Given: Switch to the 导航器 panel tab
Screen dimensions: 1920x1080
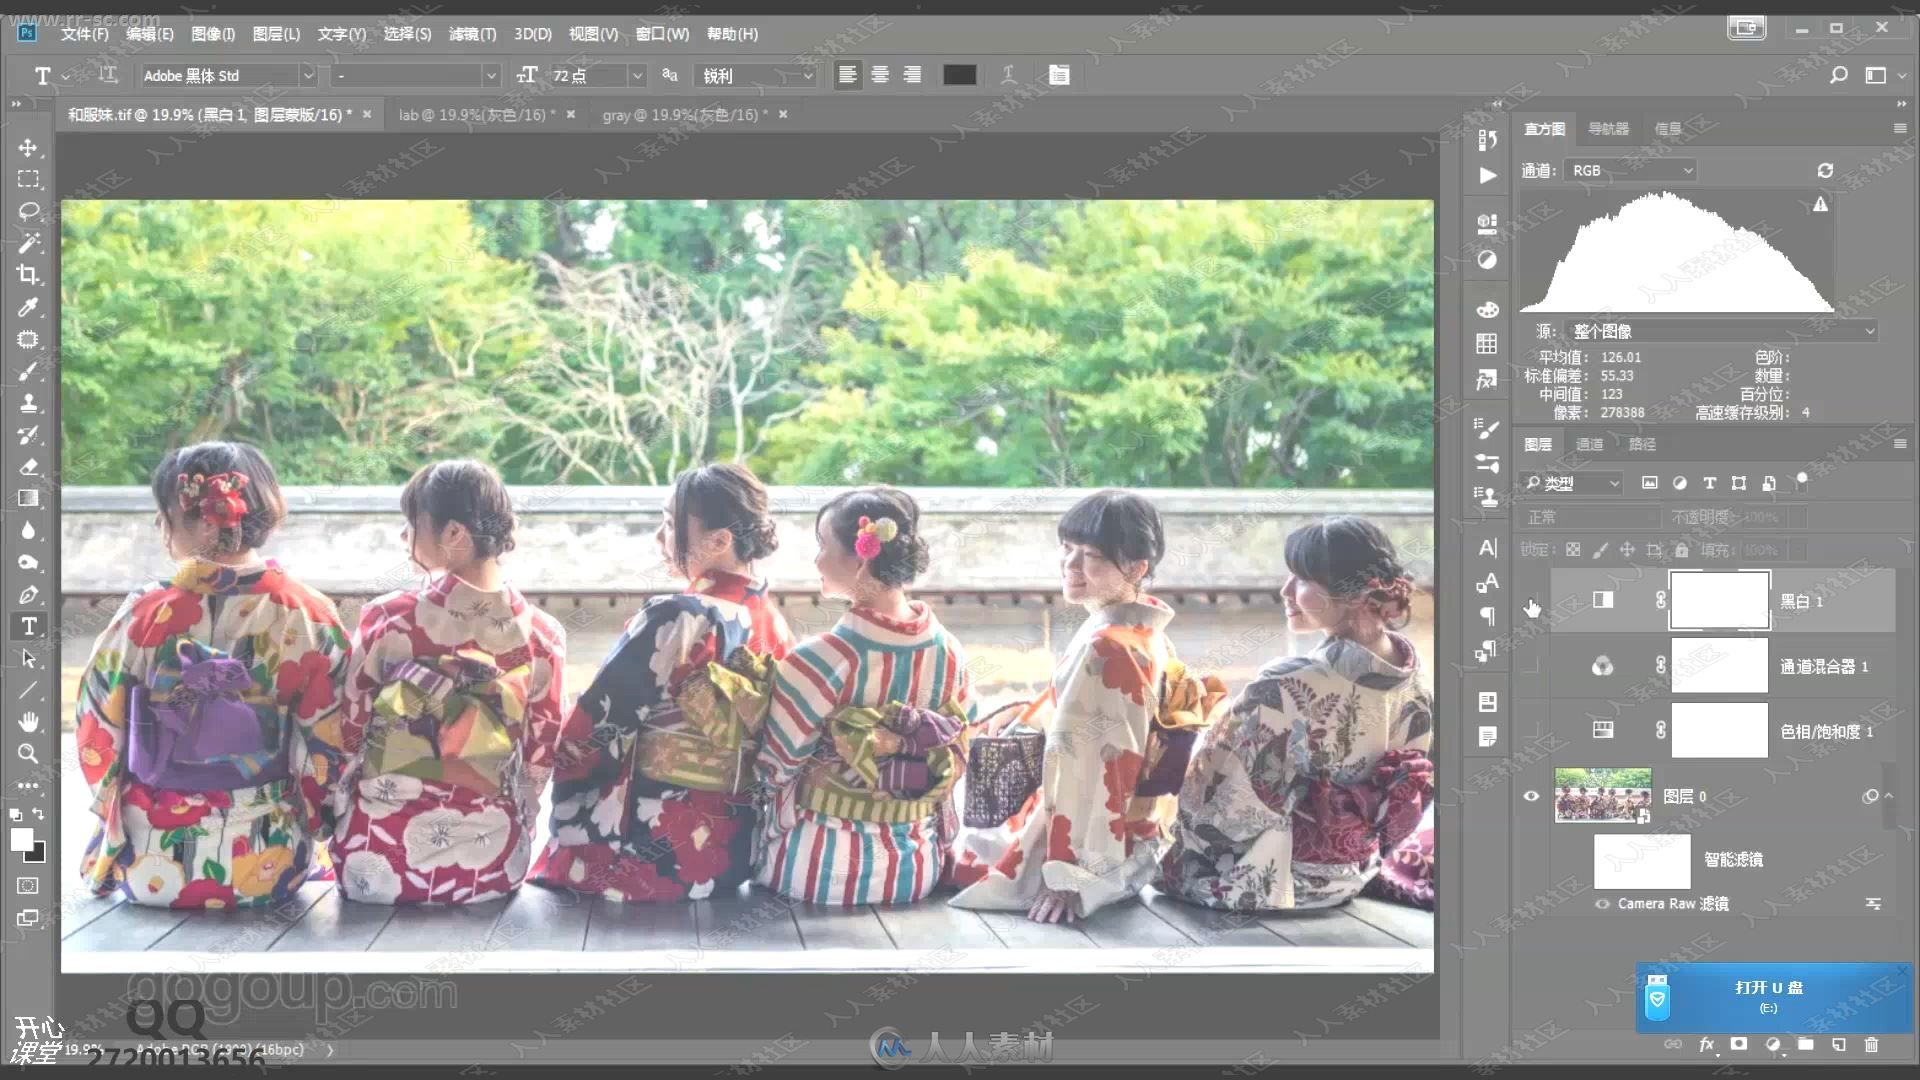Looking at the screenshot, I should [1609, 129].
